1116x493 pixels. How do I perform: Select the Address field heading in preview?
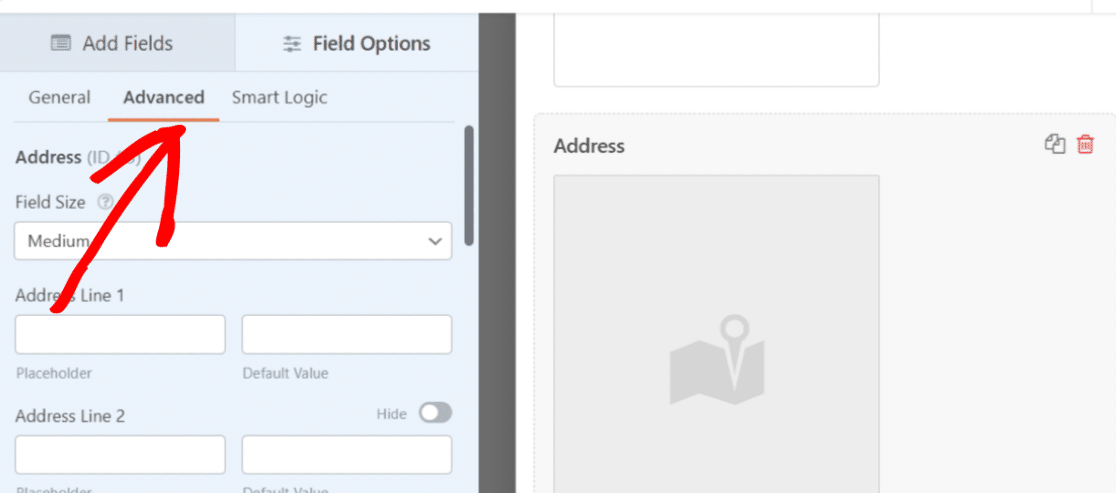point(589,146)
